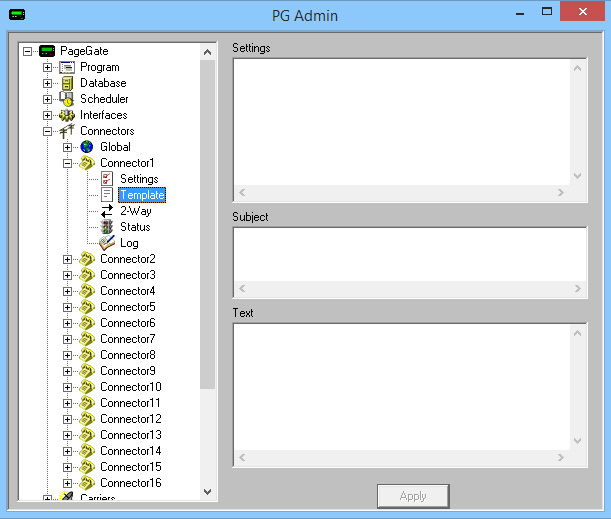
Task: Click the Connector8 telephone icon
Action: coord(87,355)
